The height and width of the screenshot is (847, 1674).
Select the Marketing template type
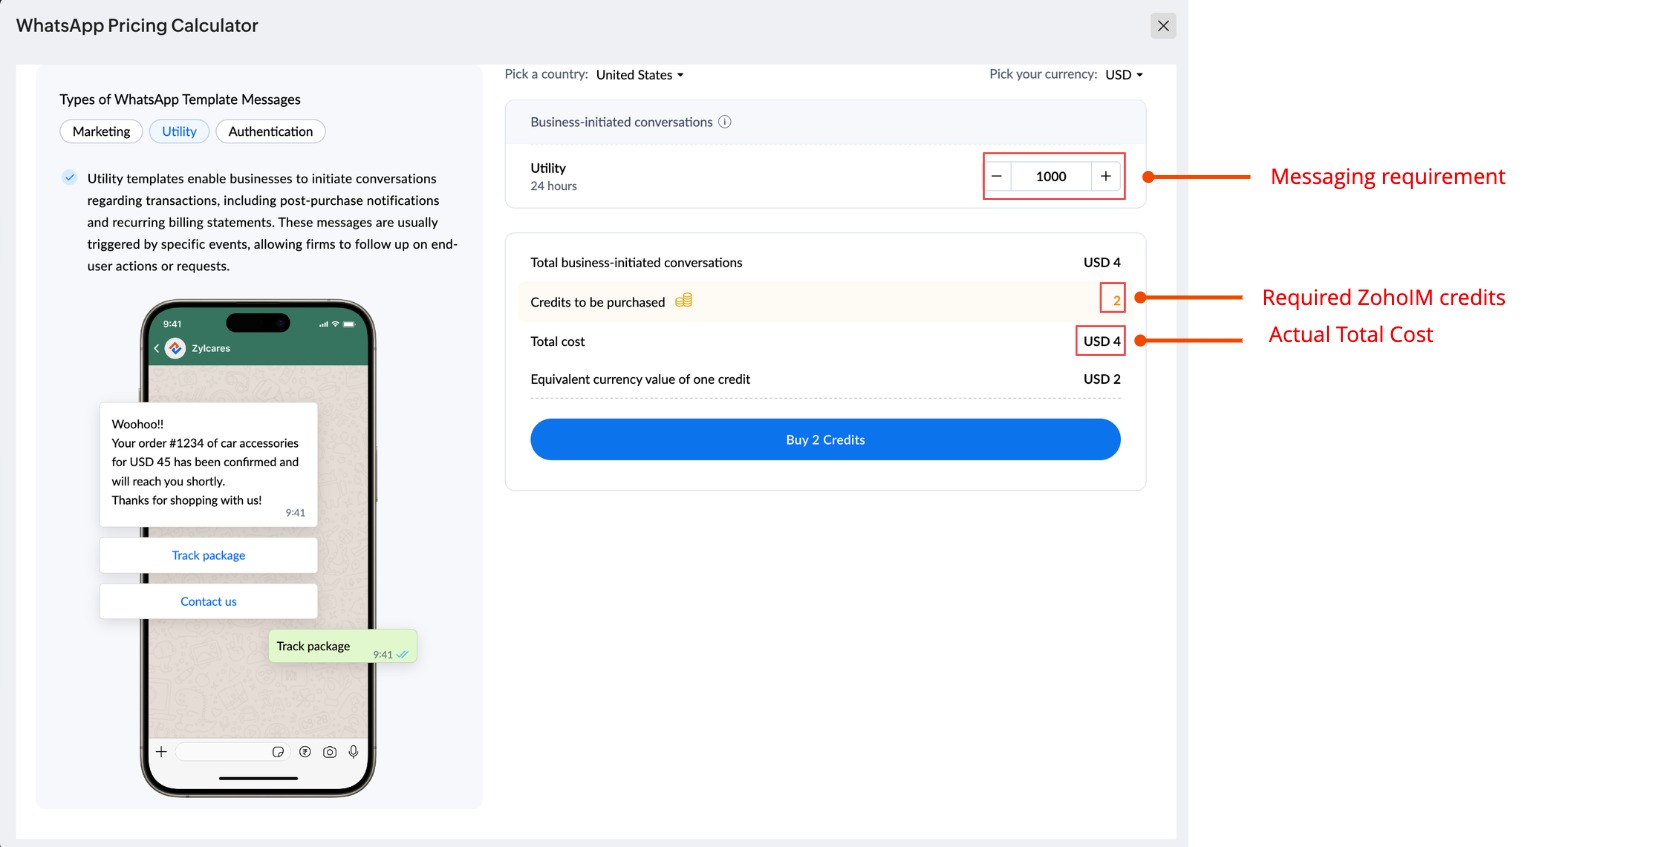click(x=101, y=132)
